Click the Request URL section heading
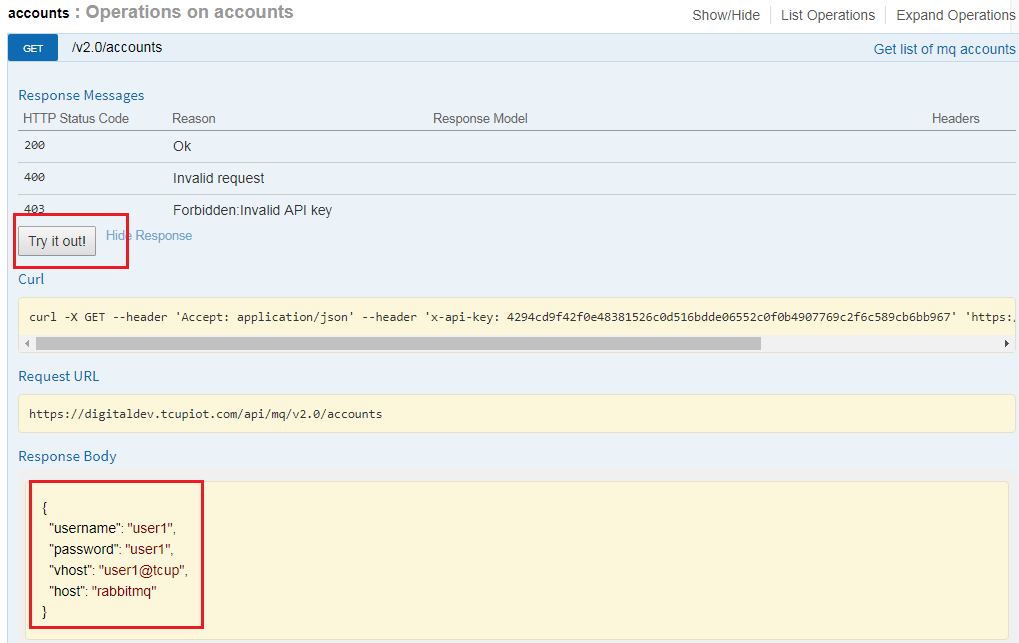The image size is (1019, 643). tap(58, 376)
